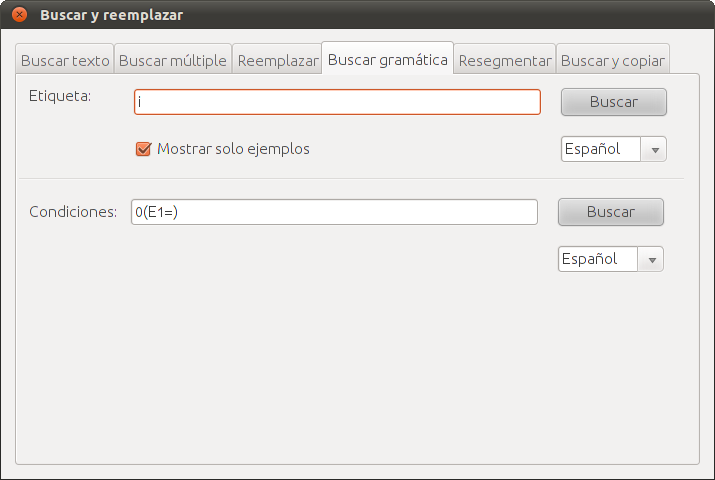
Task: Open the Español combo below Condiciones Buscar
Action: click(x=611, y=259)
